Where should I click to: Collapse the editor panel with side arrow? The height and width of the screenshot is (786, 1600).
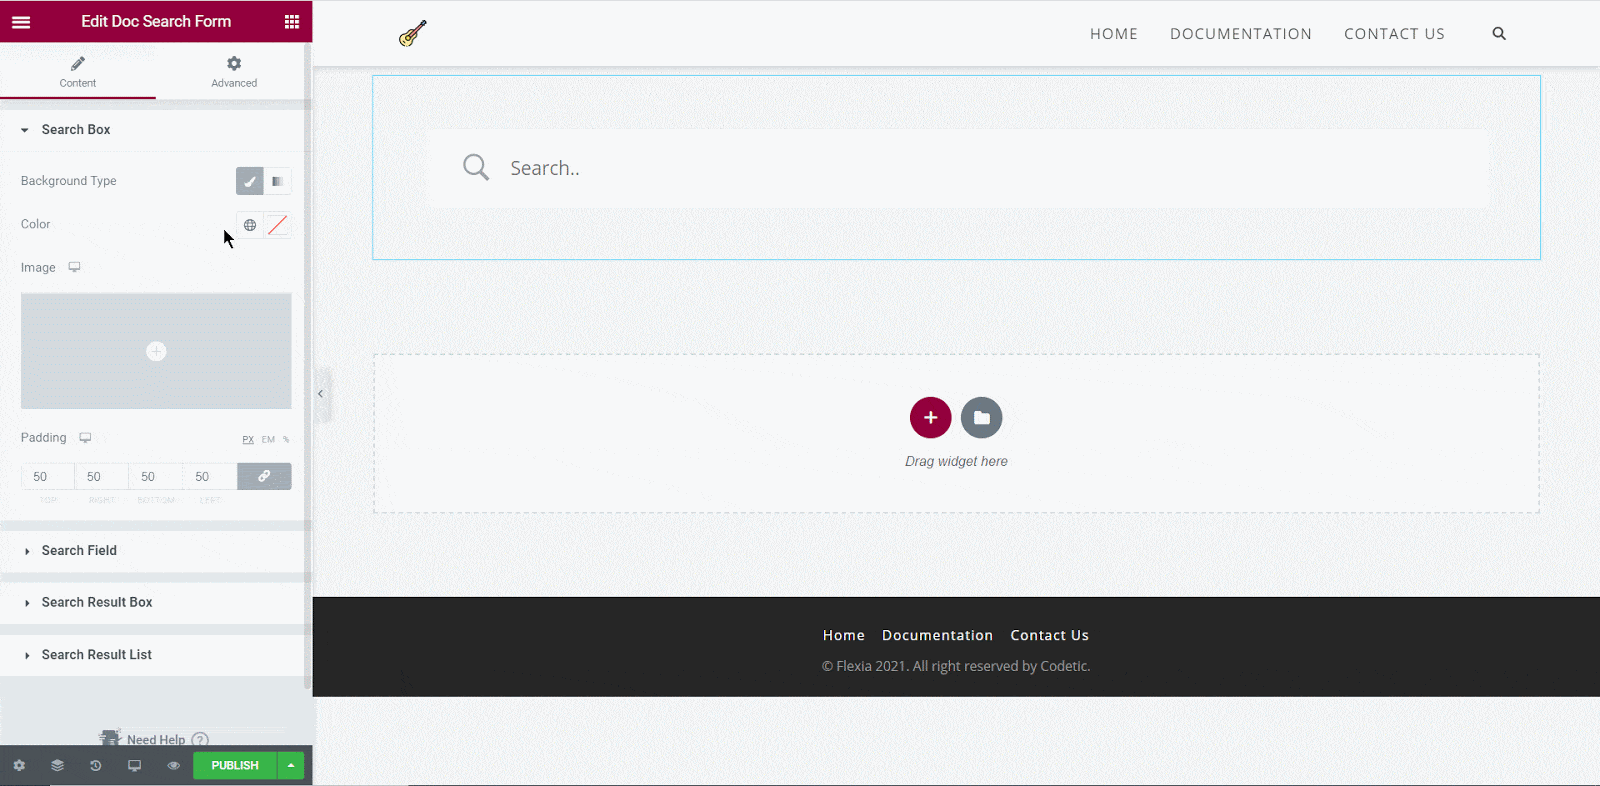320,394
